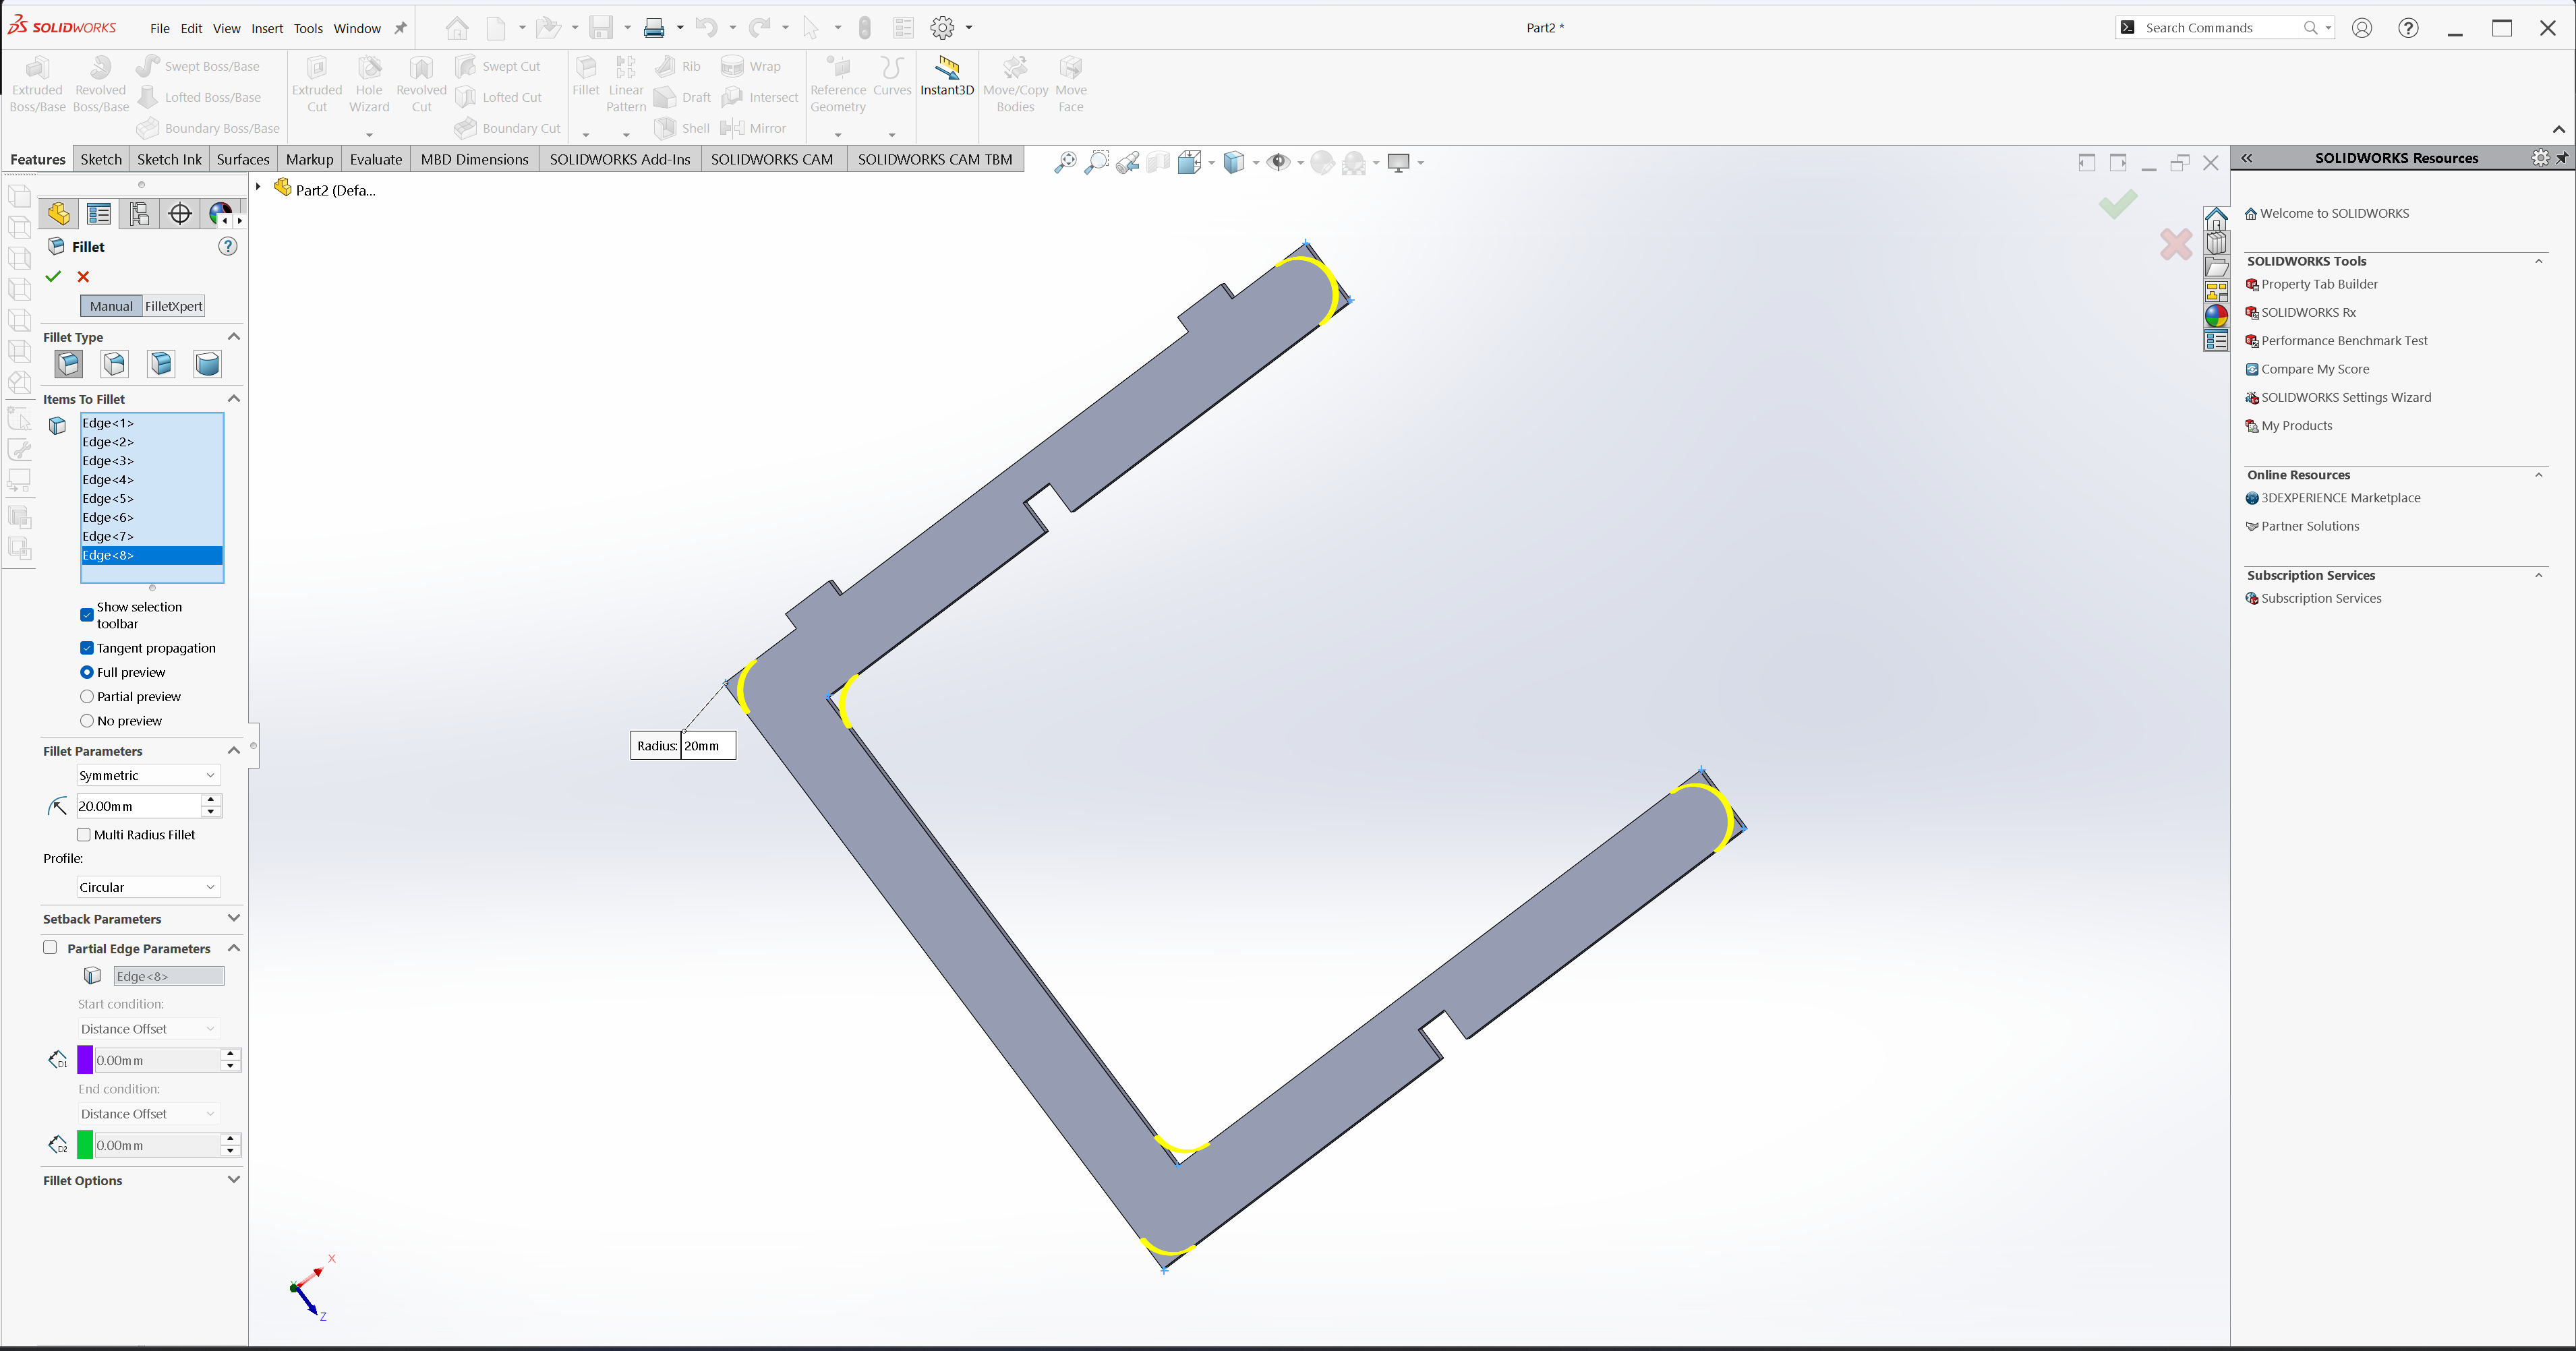Open the Appearances color ball in task pane
This screenshot has width=2576, height=1351.
(2216, 316)
